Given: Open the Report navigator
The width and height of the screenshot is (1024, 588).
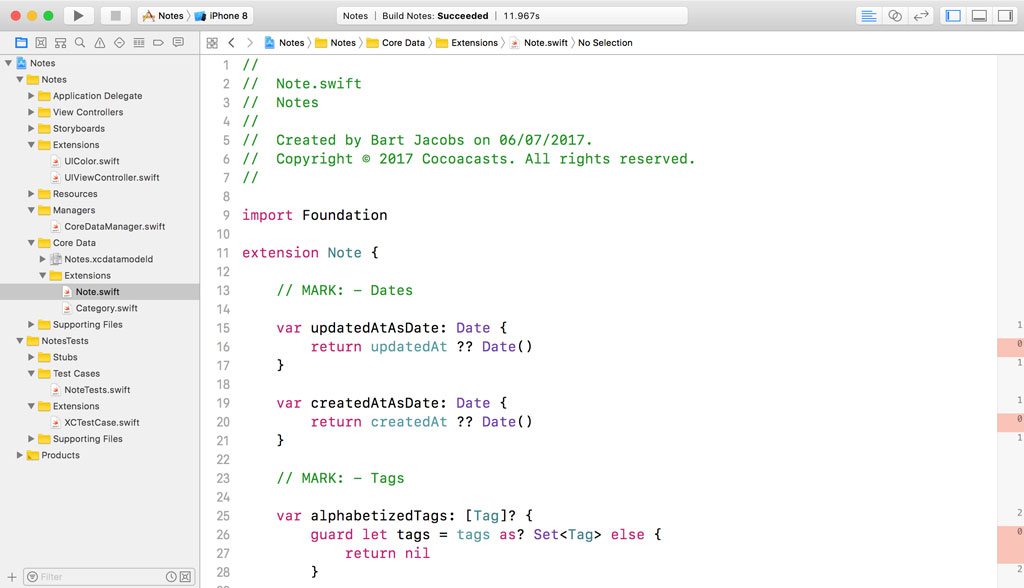Looking at the screenshot, I should pos(177,43).
